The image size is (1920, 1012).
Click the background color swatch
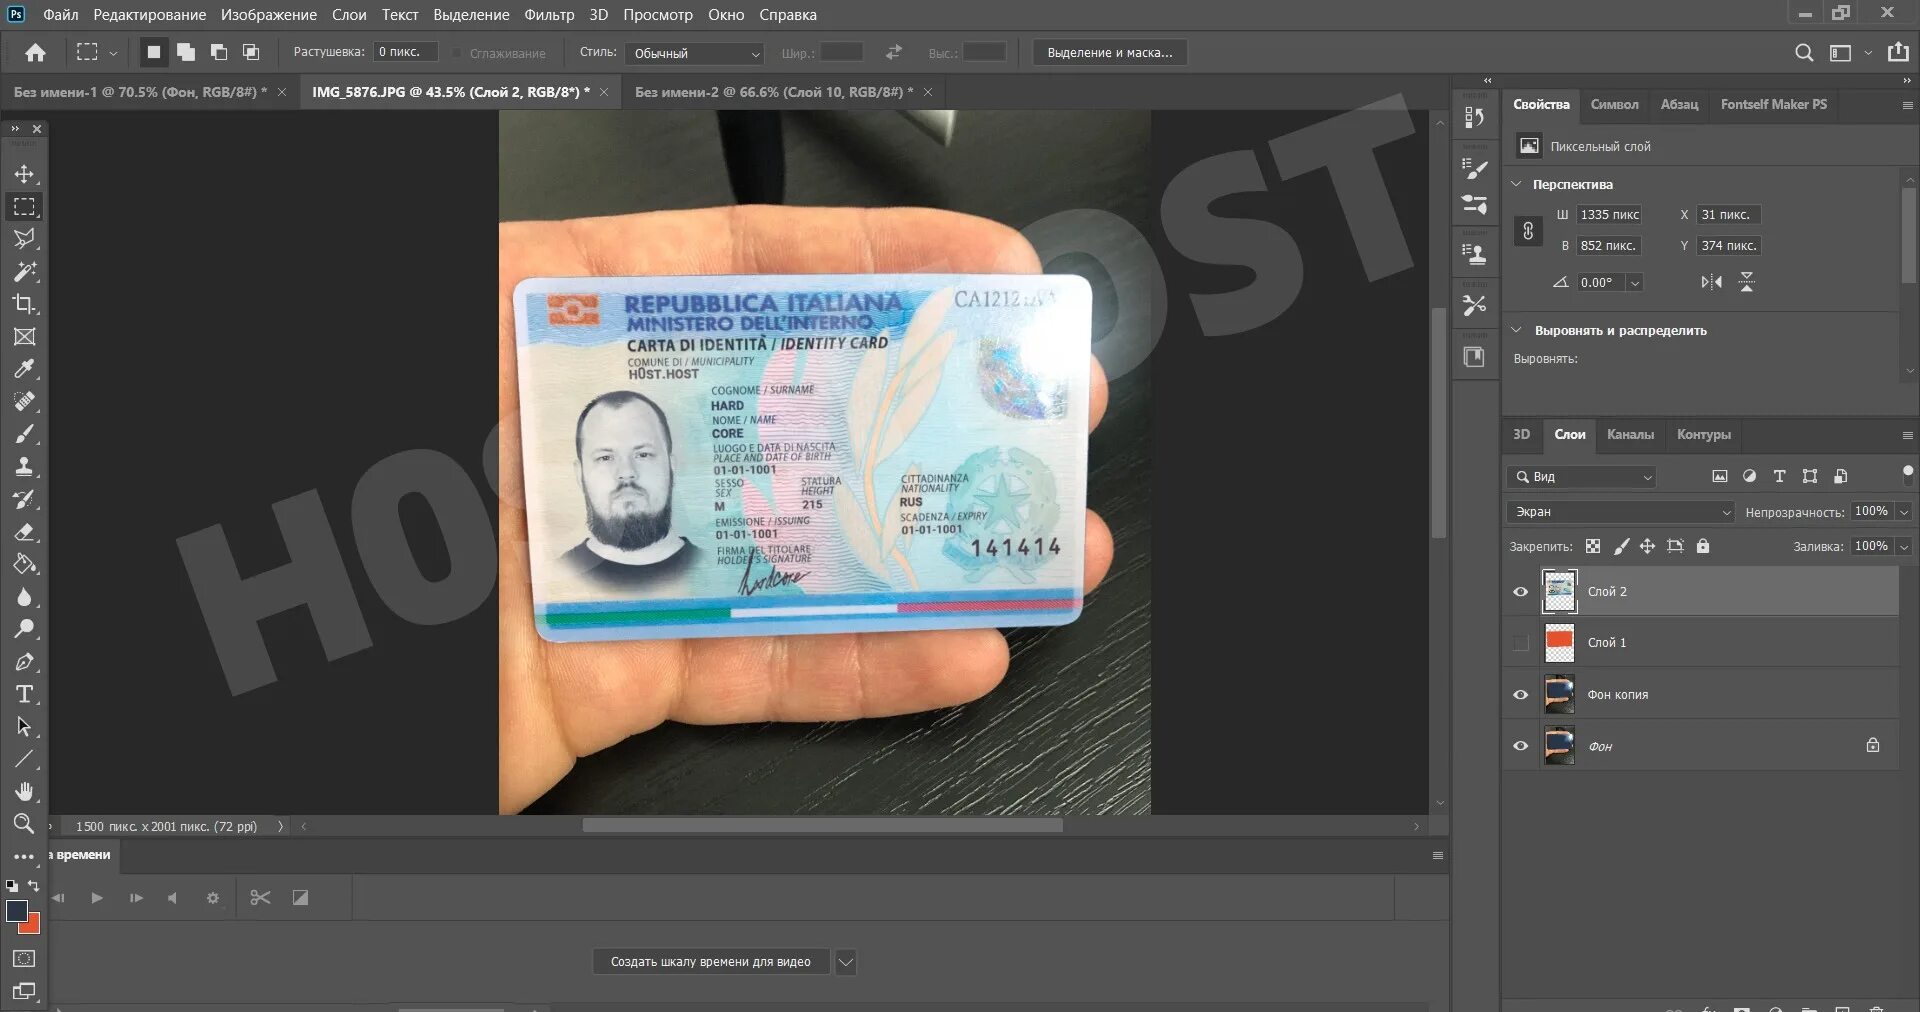32,926
